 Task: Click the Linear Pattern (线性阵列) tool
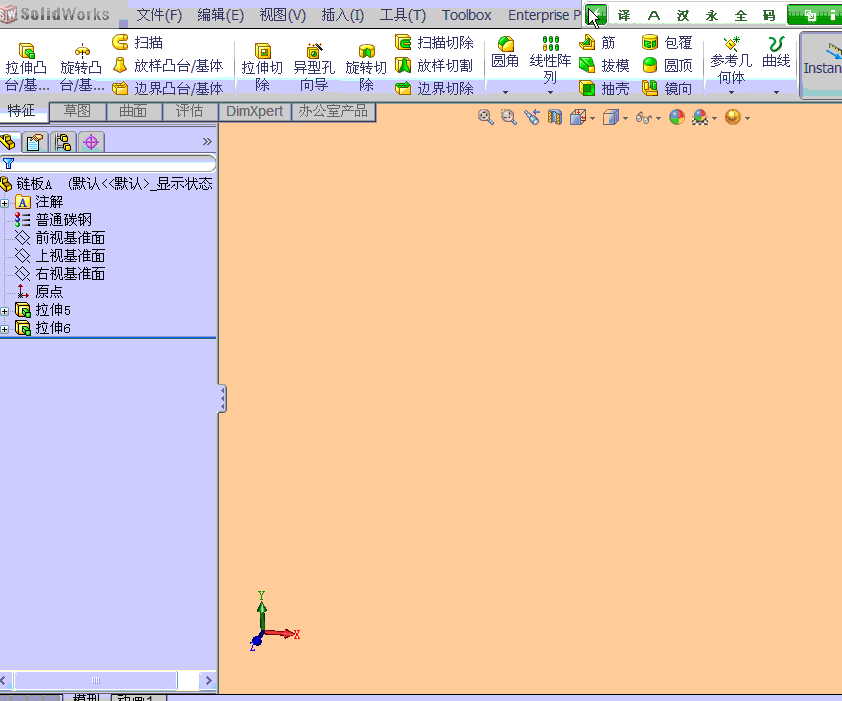[x=550, y=60]
